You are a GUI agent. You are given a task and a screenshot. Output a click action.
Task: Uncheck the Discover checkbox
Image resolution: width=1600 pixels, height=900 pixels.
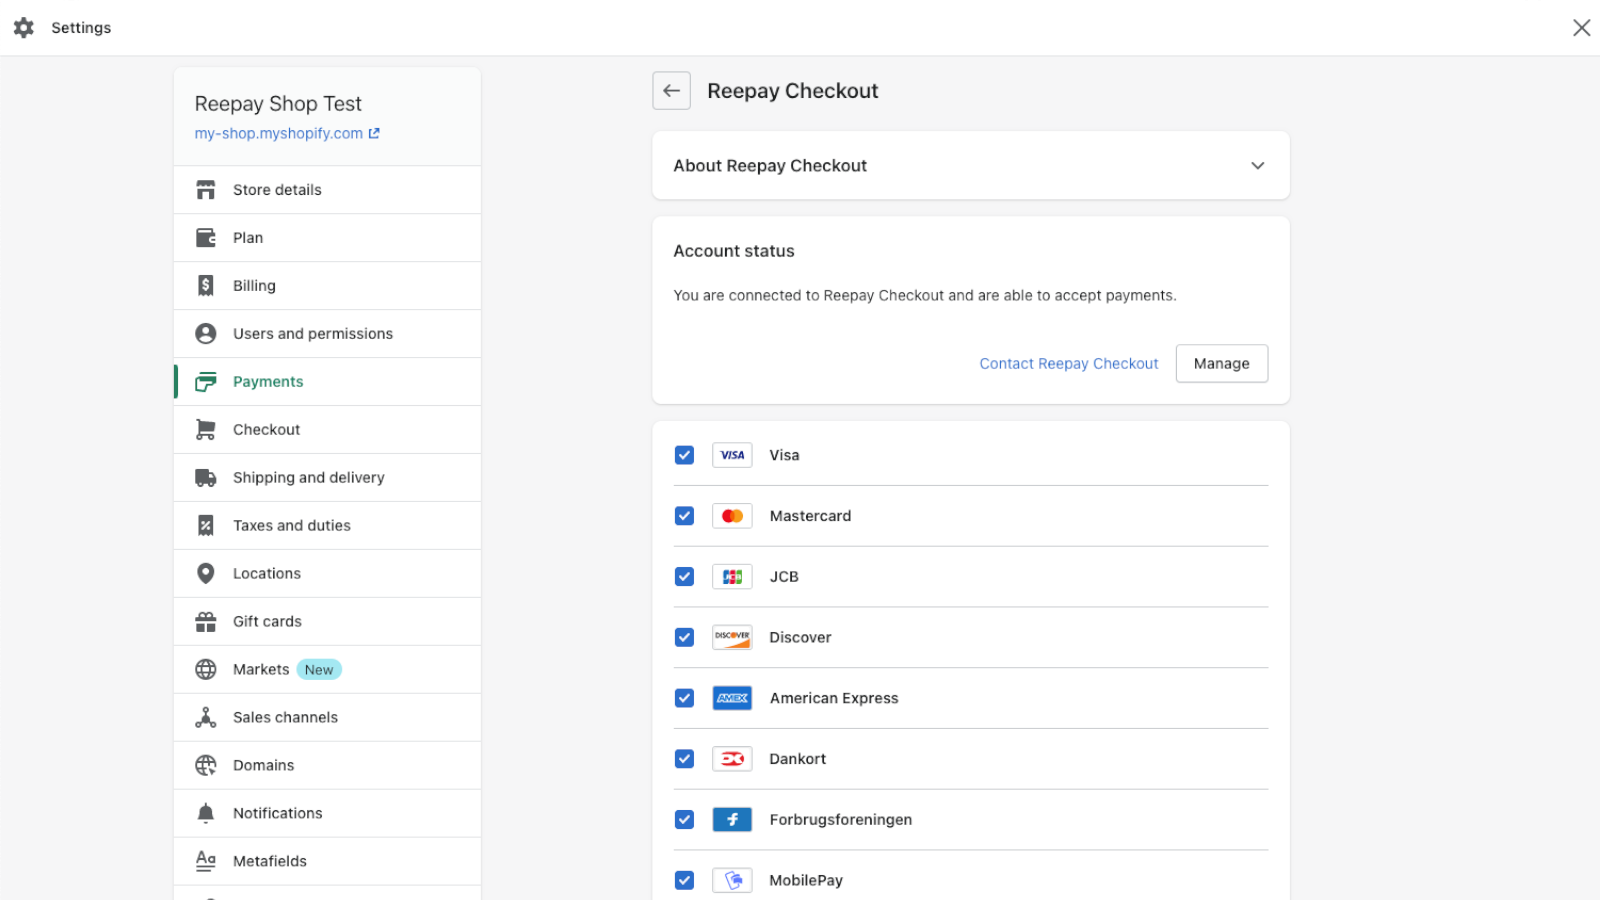click(x=684, y=638)
